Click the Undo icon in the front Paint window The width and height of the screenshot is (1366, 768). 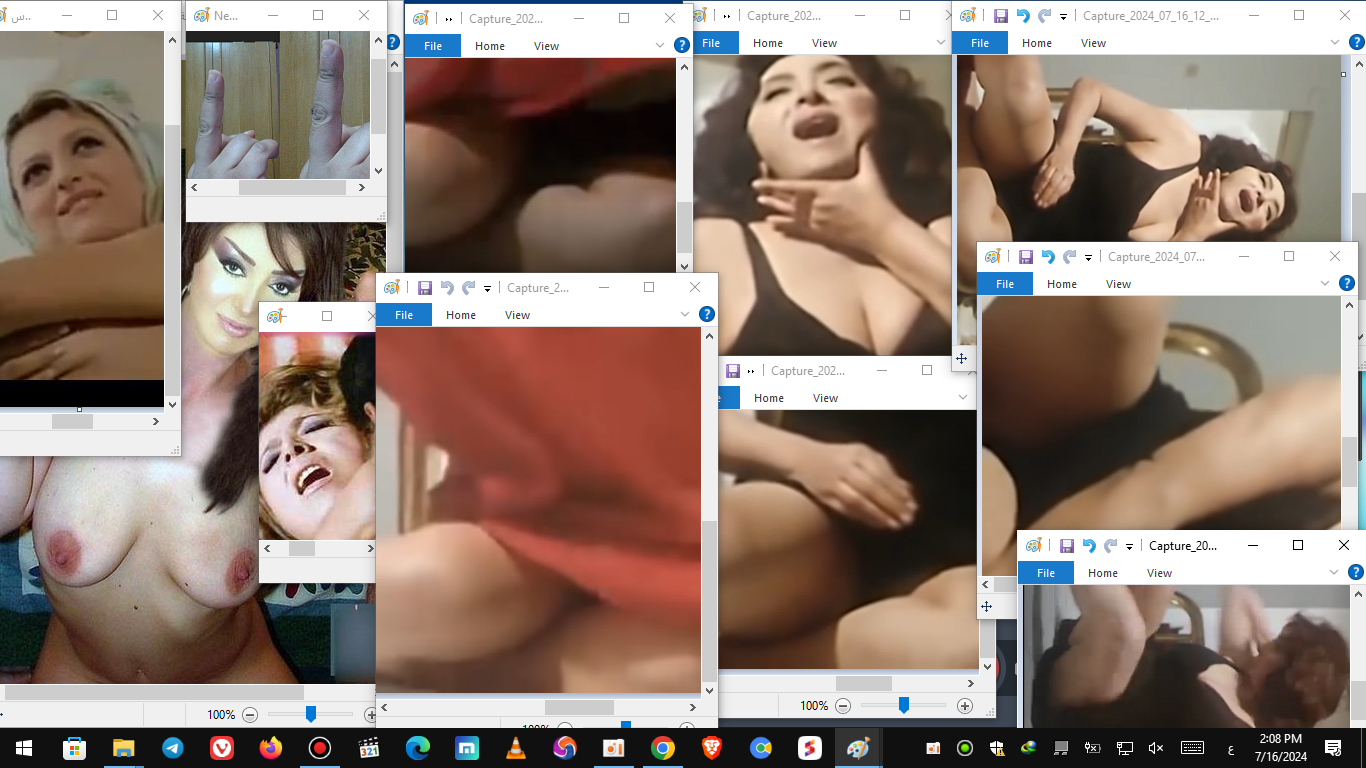tap(447, 287)
